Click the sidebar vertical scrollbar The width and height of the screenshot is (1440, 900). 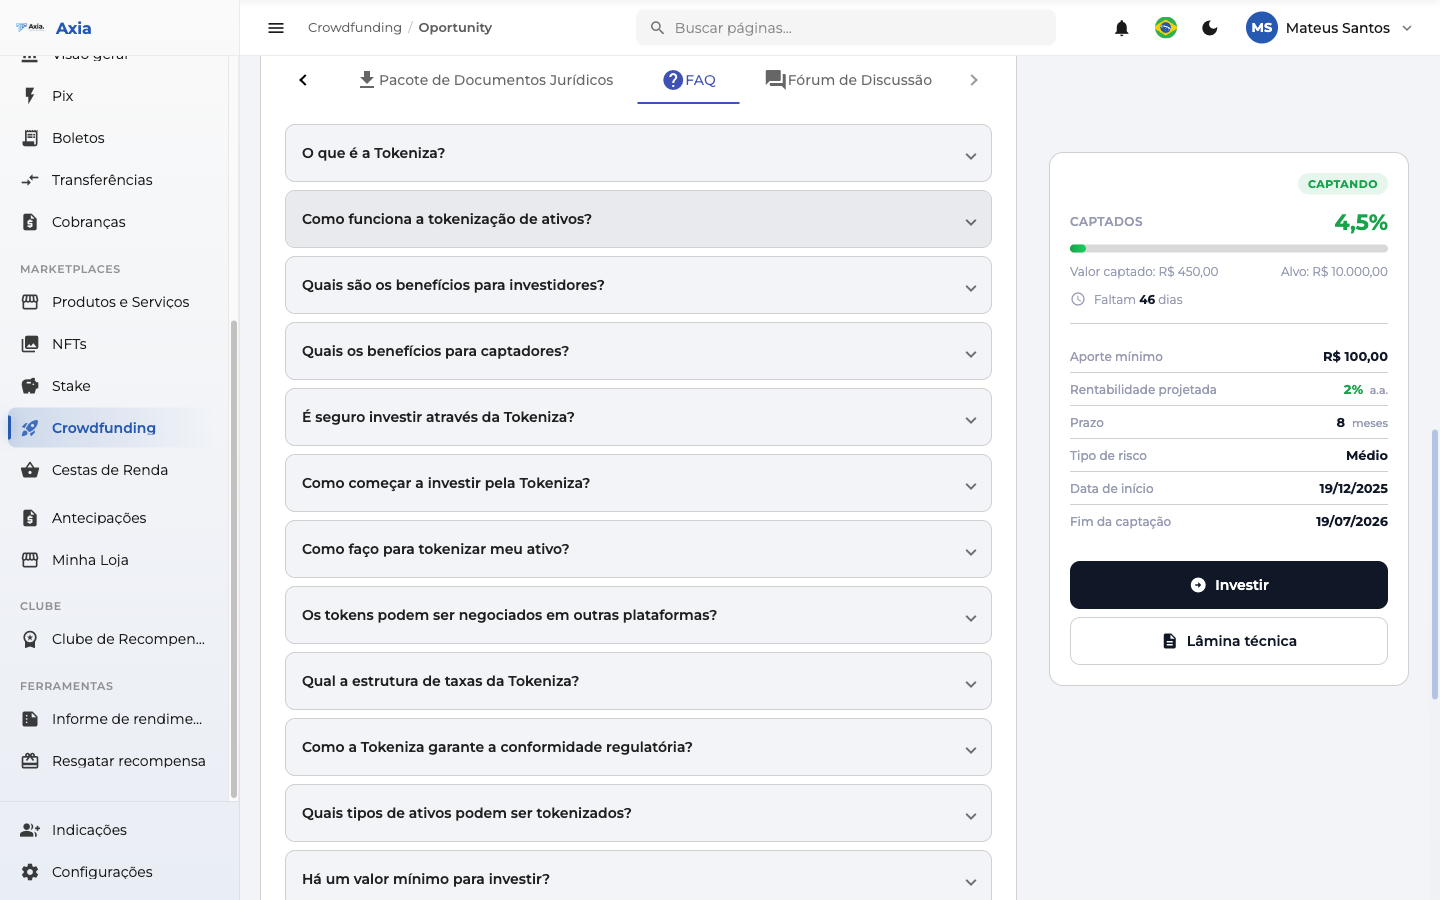[234, 560]
